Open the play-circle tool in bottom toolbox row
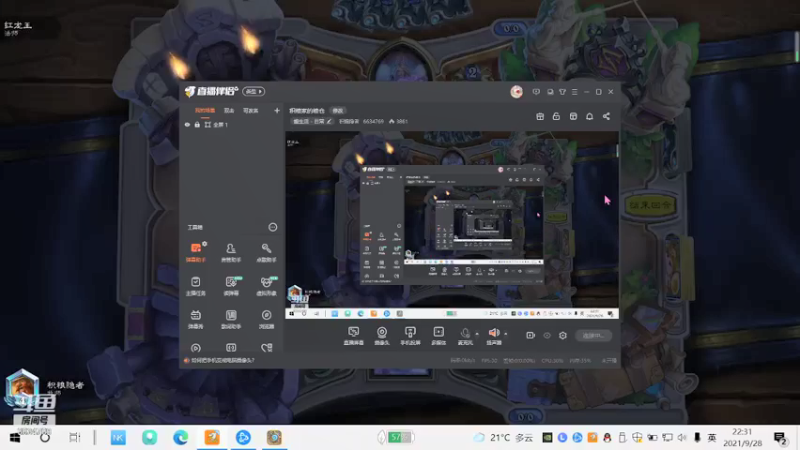 click(195, 348)
